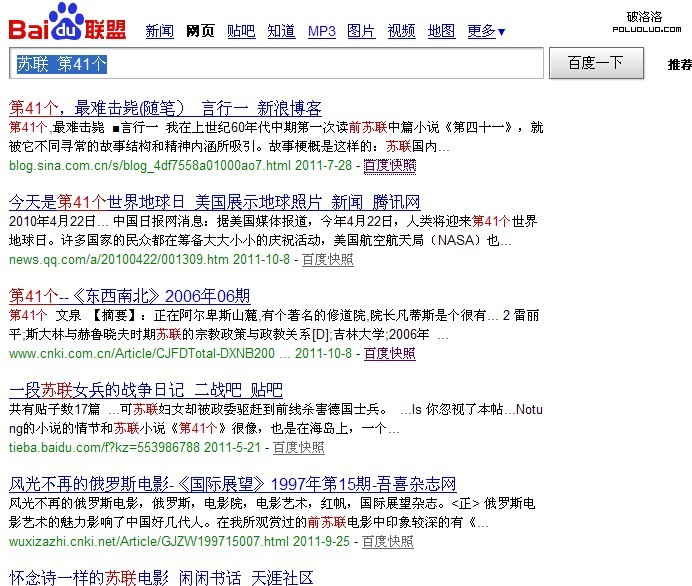Image resolution: width=692 pixels, height=586 pixels.
Task: View 百度快照 for the blog.sina.com.cn result
Action: 389,165
